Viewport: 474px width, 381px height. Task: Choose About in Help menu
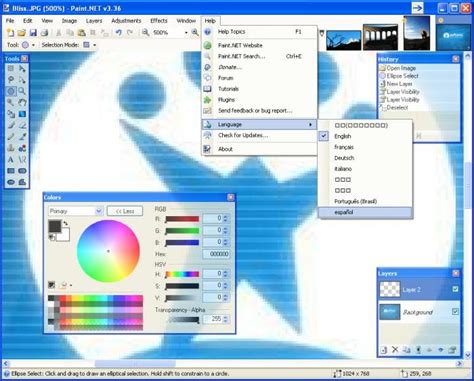click(260, 149)
